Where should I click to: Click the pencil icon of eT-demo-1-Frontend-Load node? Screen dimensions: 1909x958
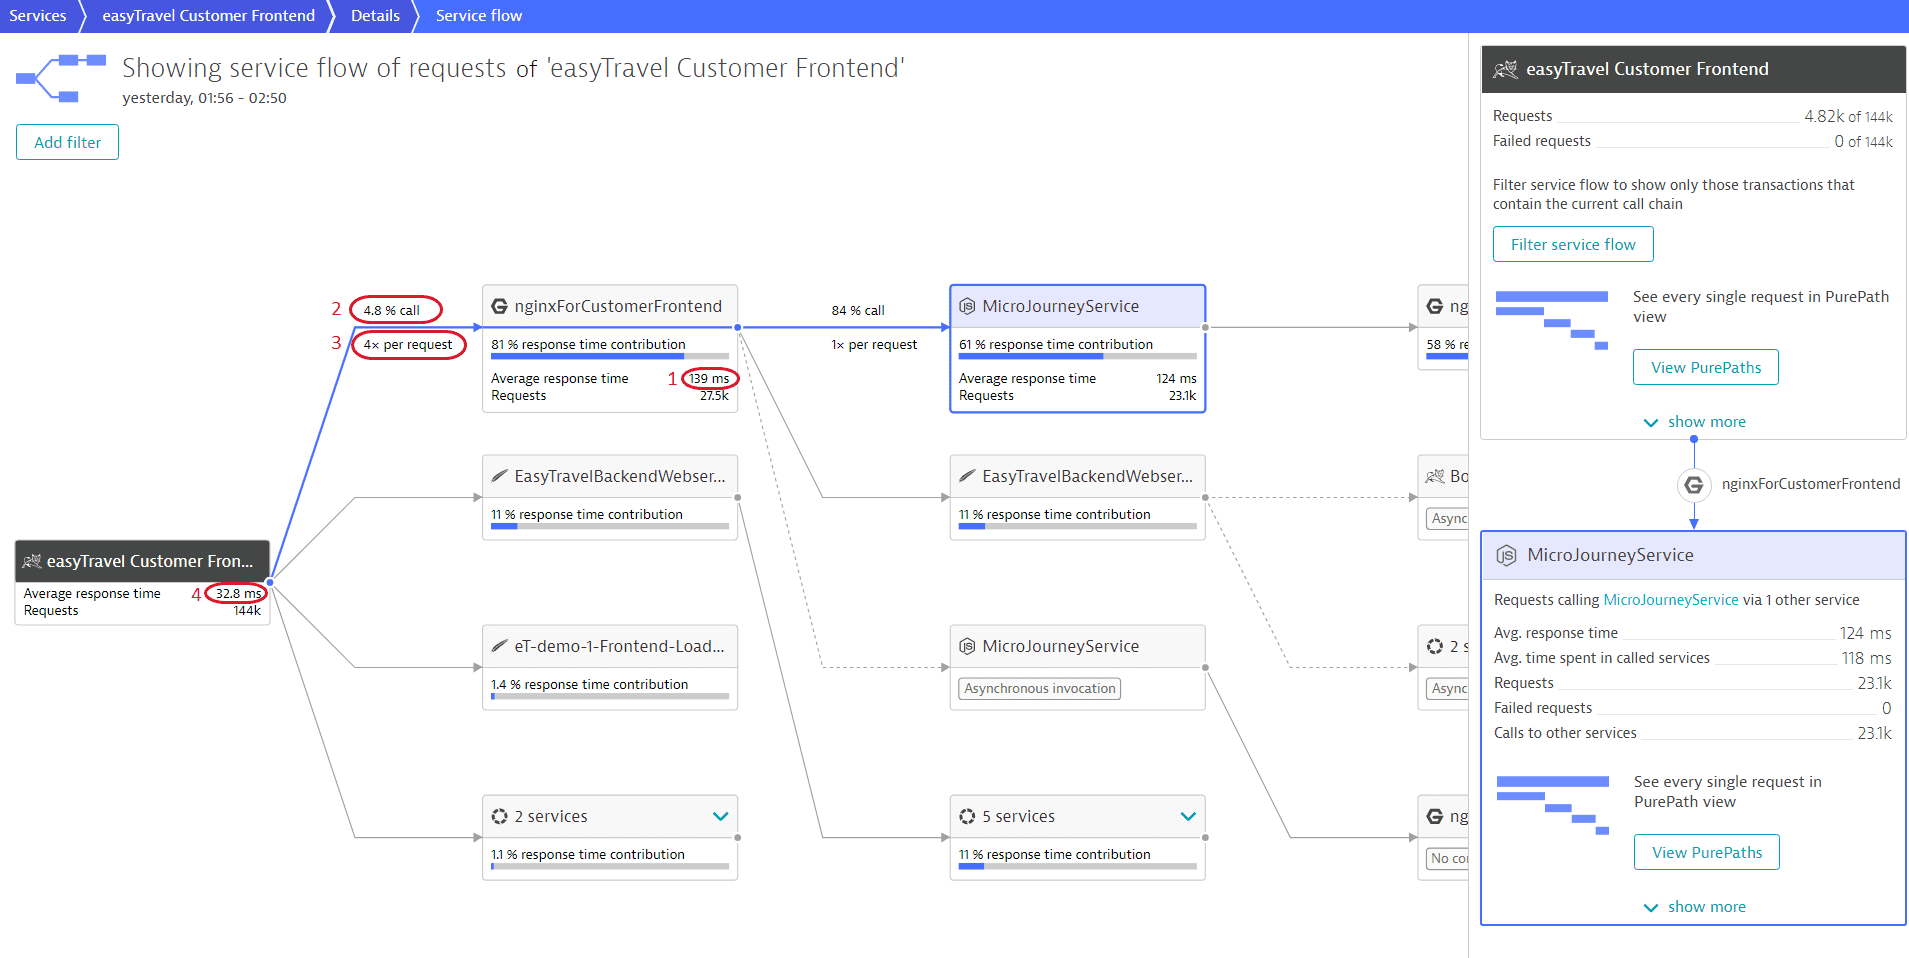[499, 646]
